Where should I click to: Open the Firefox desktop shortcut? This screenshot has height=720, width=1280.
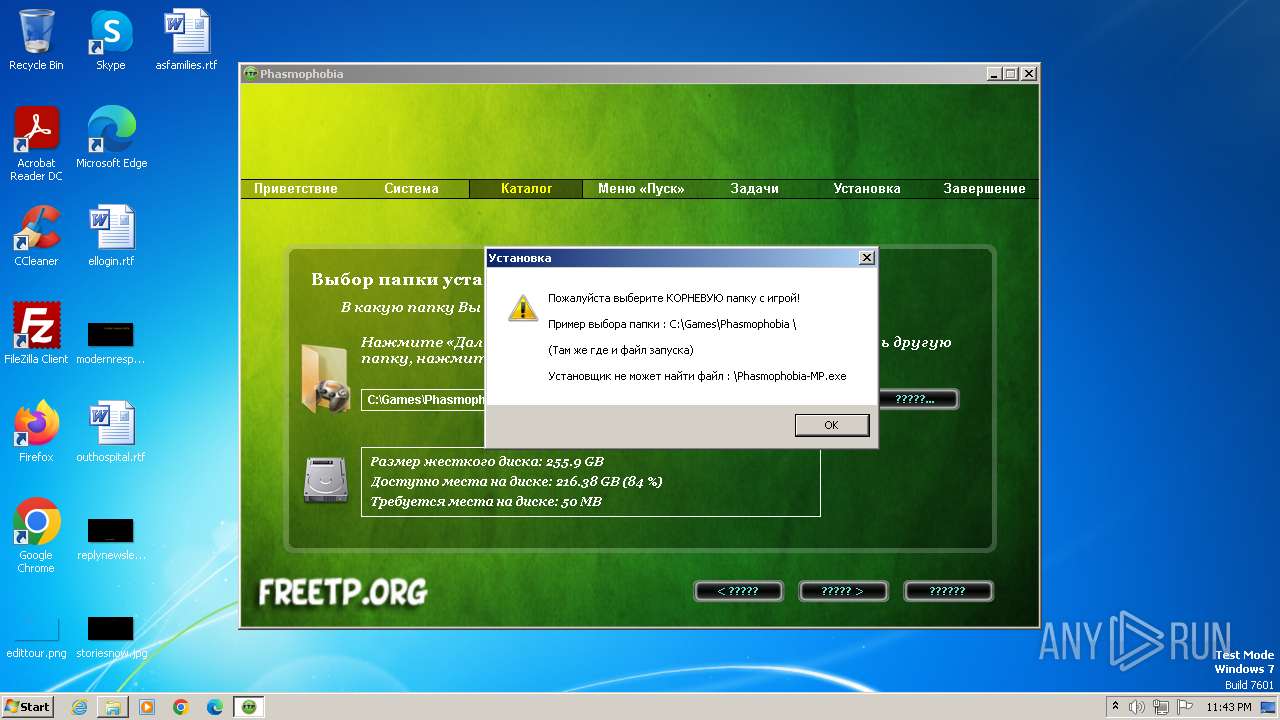click(36, 432)
